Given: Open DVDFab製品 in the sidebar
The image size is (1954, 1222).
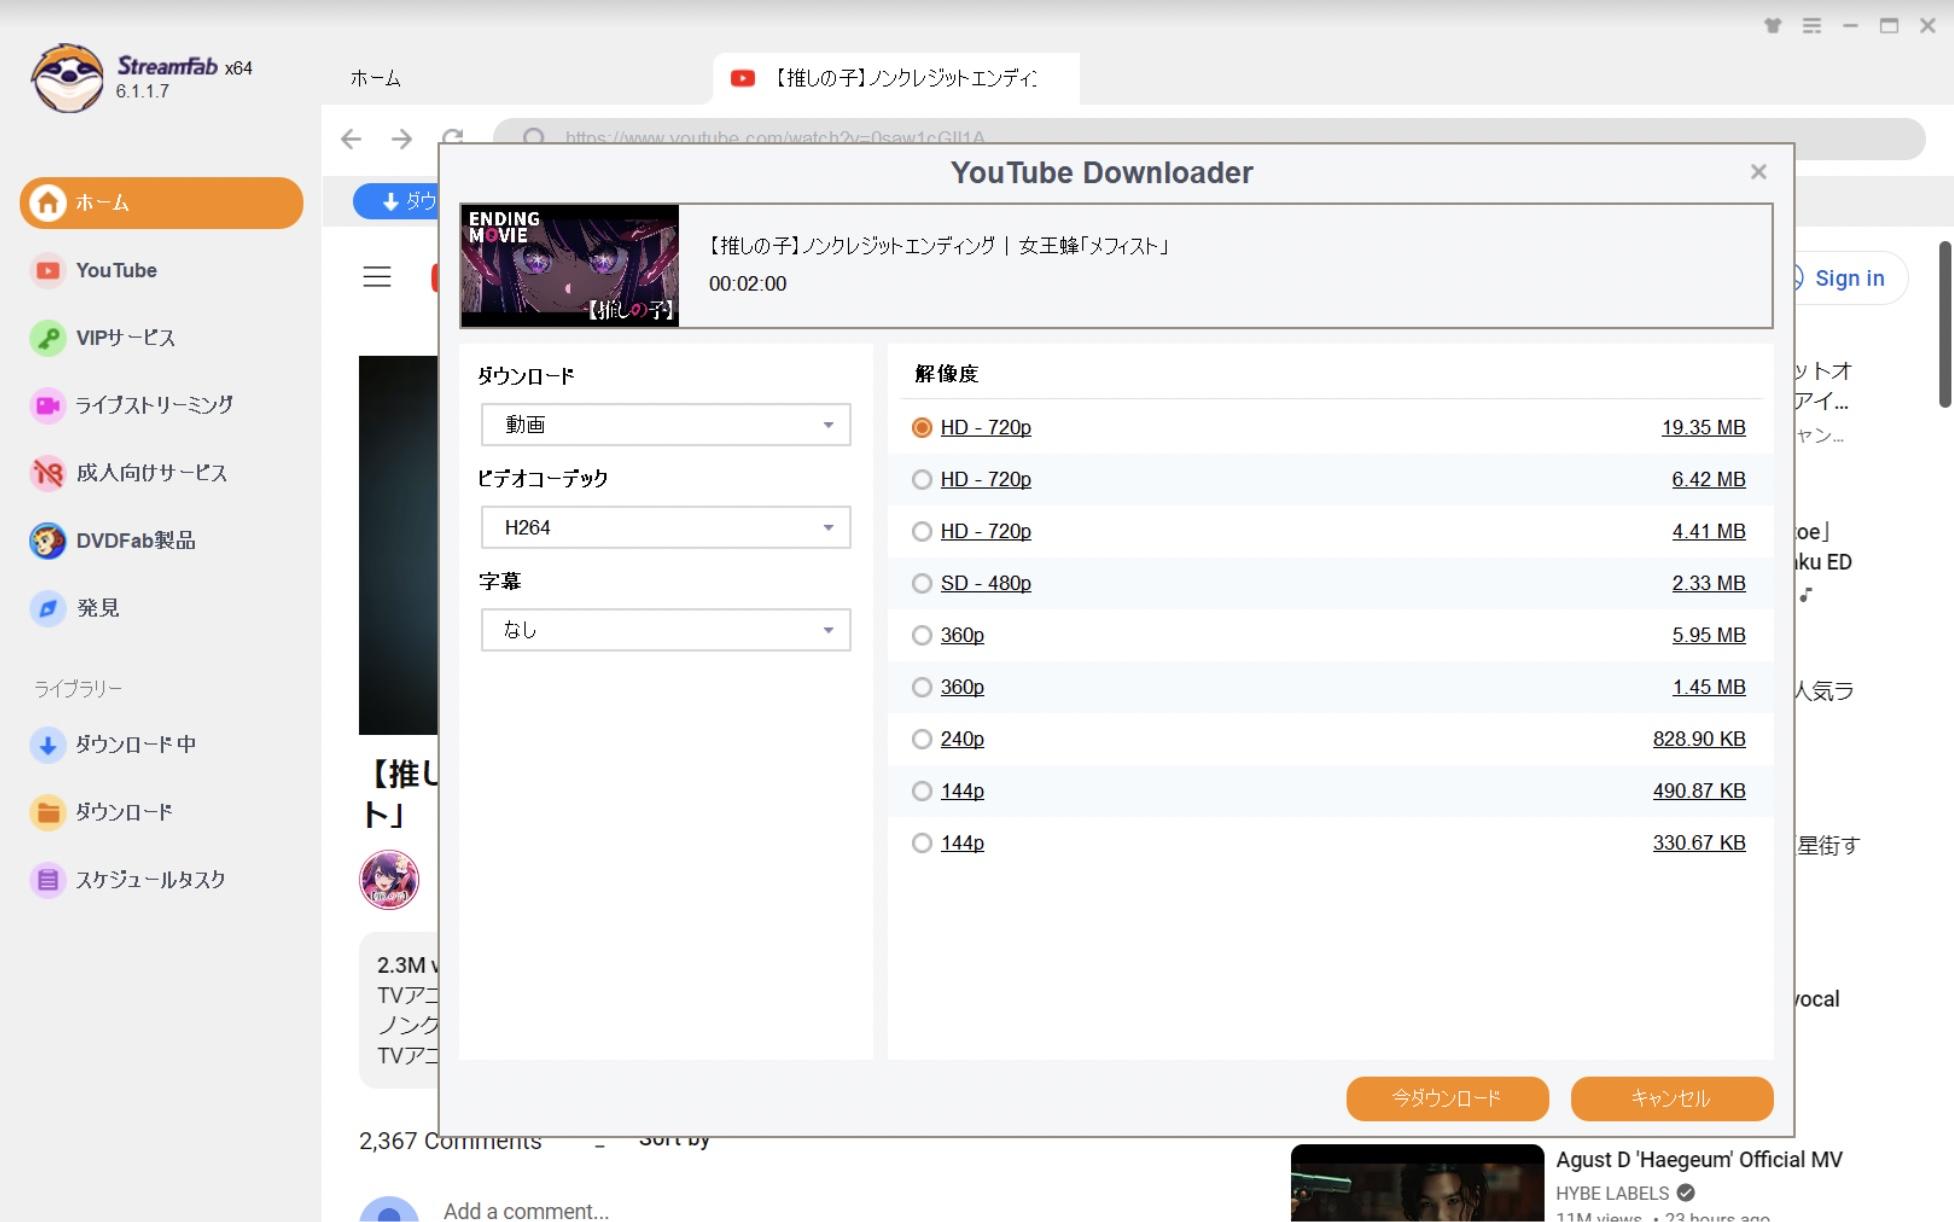Looking at the screenshot, I should coord(113,541).
